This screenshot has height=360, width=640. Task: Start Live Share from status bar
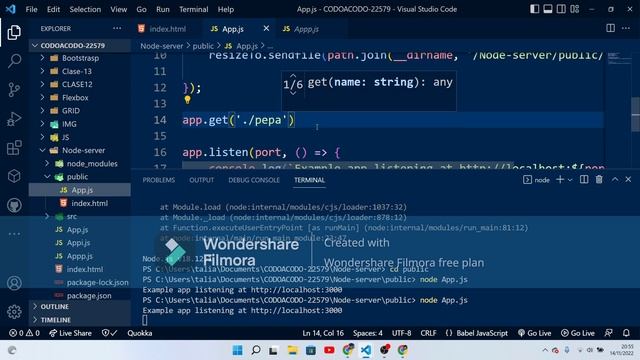tap(70, 333)
